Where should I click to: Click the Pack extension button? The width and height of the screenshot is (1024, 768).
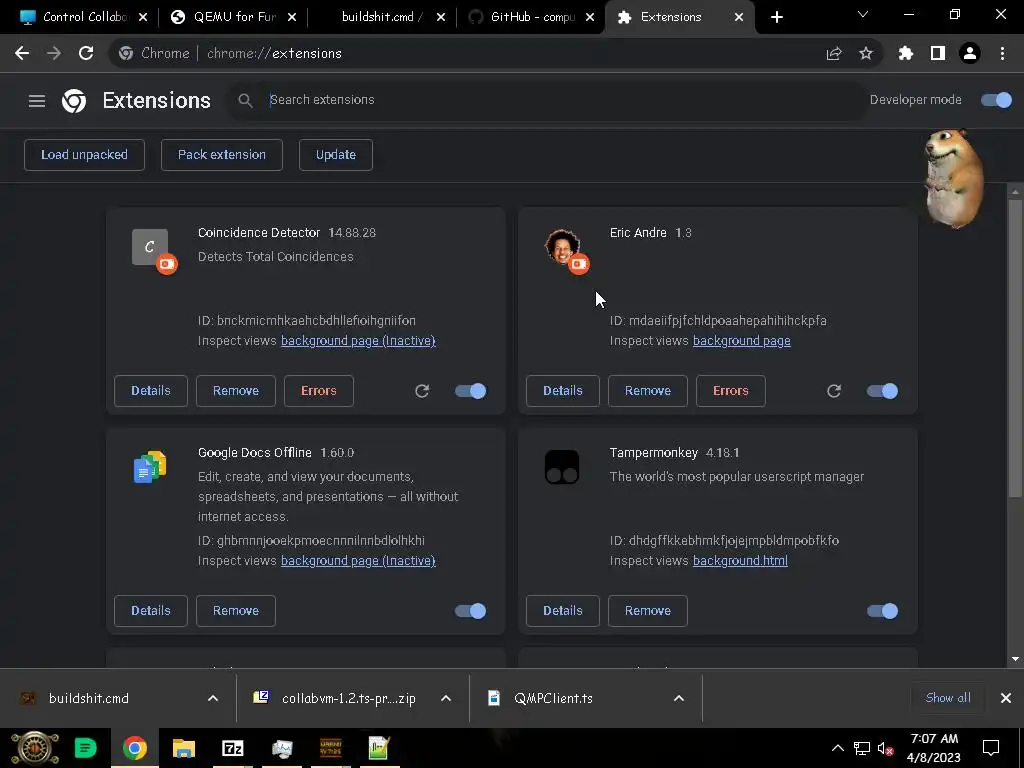(222, 155)
